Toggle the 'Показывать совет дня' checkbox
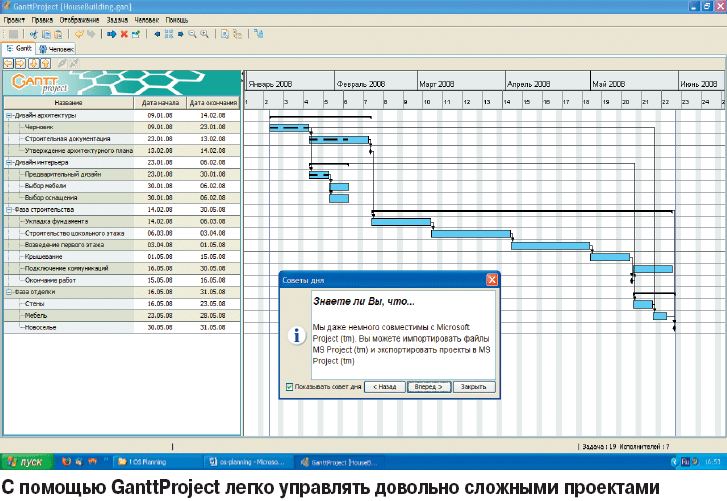This screenshot has width=727, height=501. pyautogui.click(x=289, y=386)
